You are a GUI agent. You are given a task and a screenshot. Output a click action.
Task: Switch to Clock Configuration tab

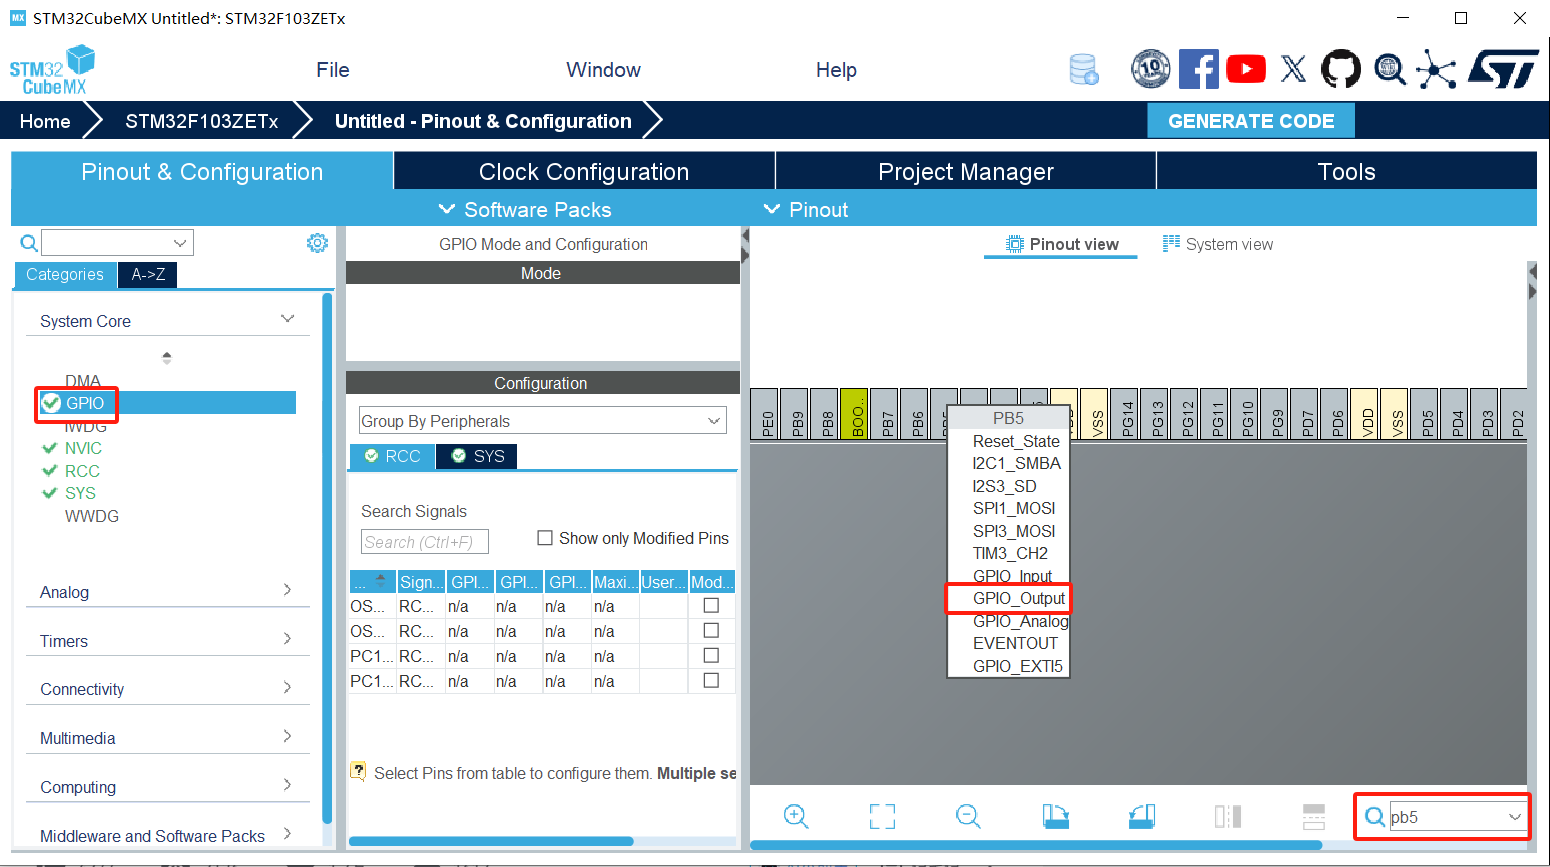click(584, 171)
